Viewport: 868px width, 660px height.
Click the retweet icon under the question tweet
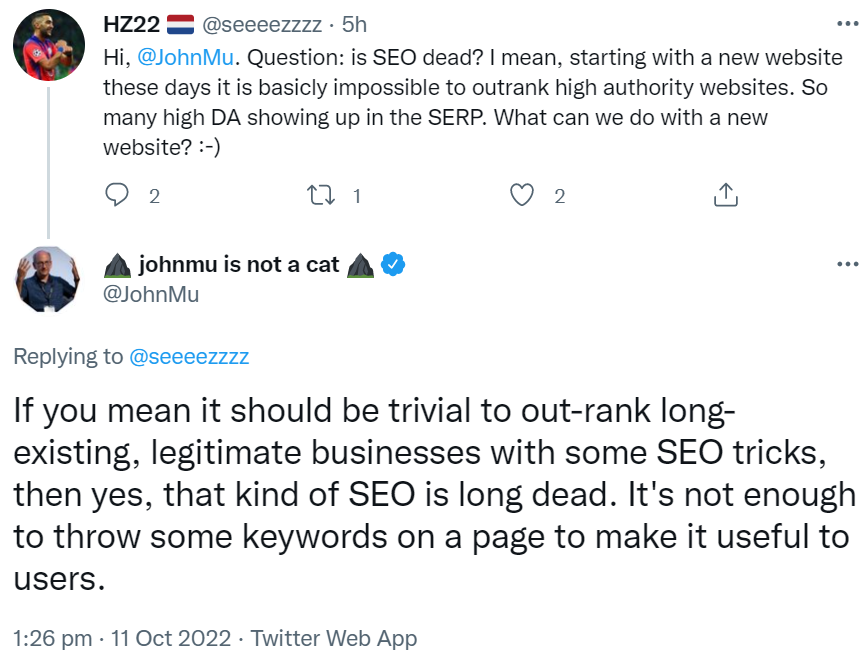coord(322,196)
